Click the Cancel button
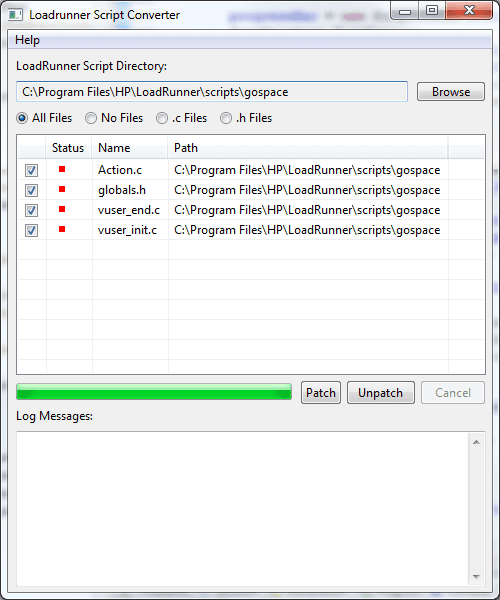500x600 pixels. pyautogui.click(x=453, y=393)
